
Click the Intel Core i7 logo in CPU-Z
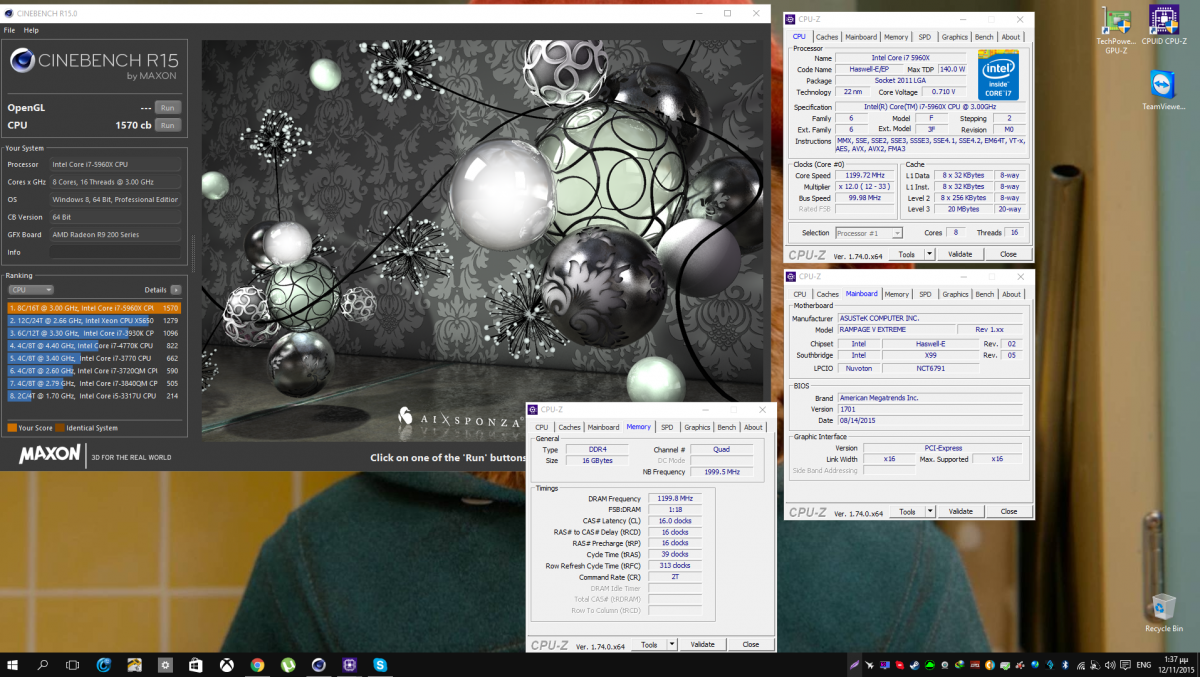[x=999, y=76]
